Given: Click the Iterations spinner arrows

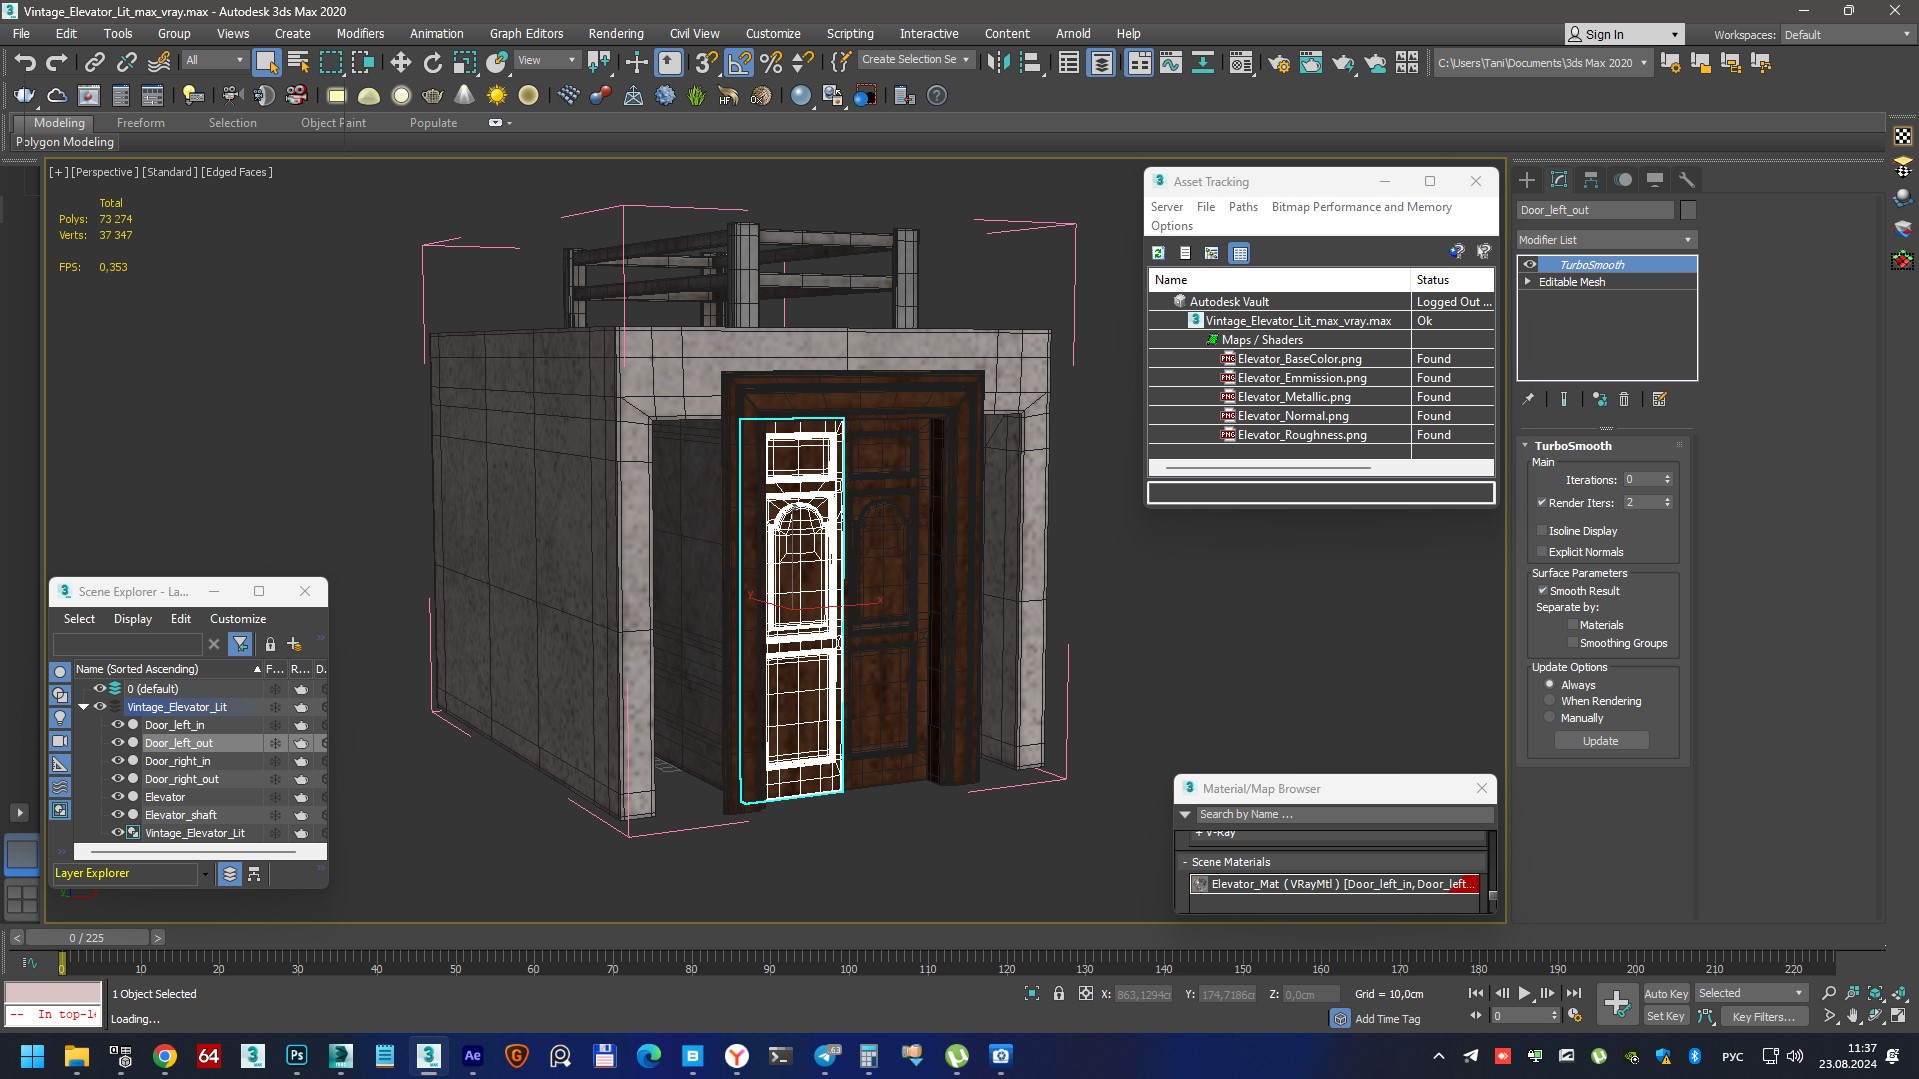Looking at the screenshot, I should (1667, 479).
